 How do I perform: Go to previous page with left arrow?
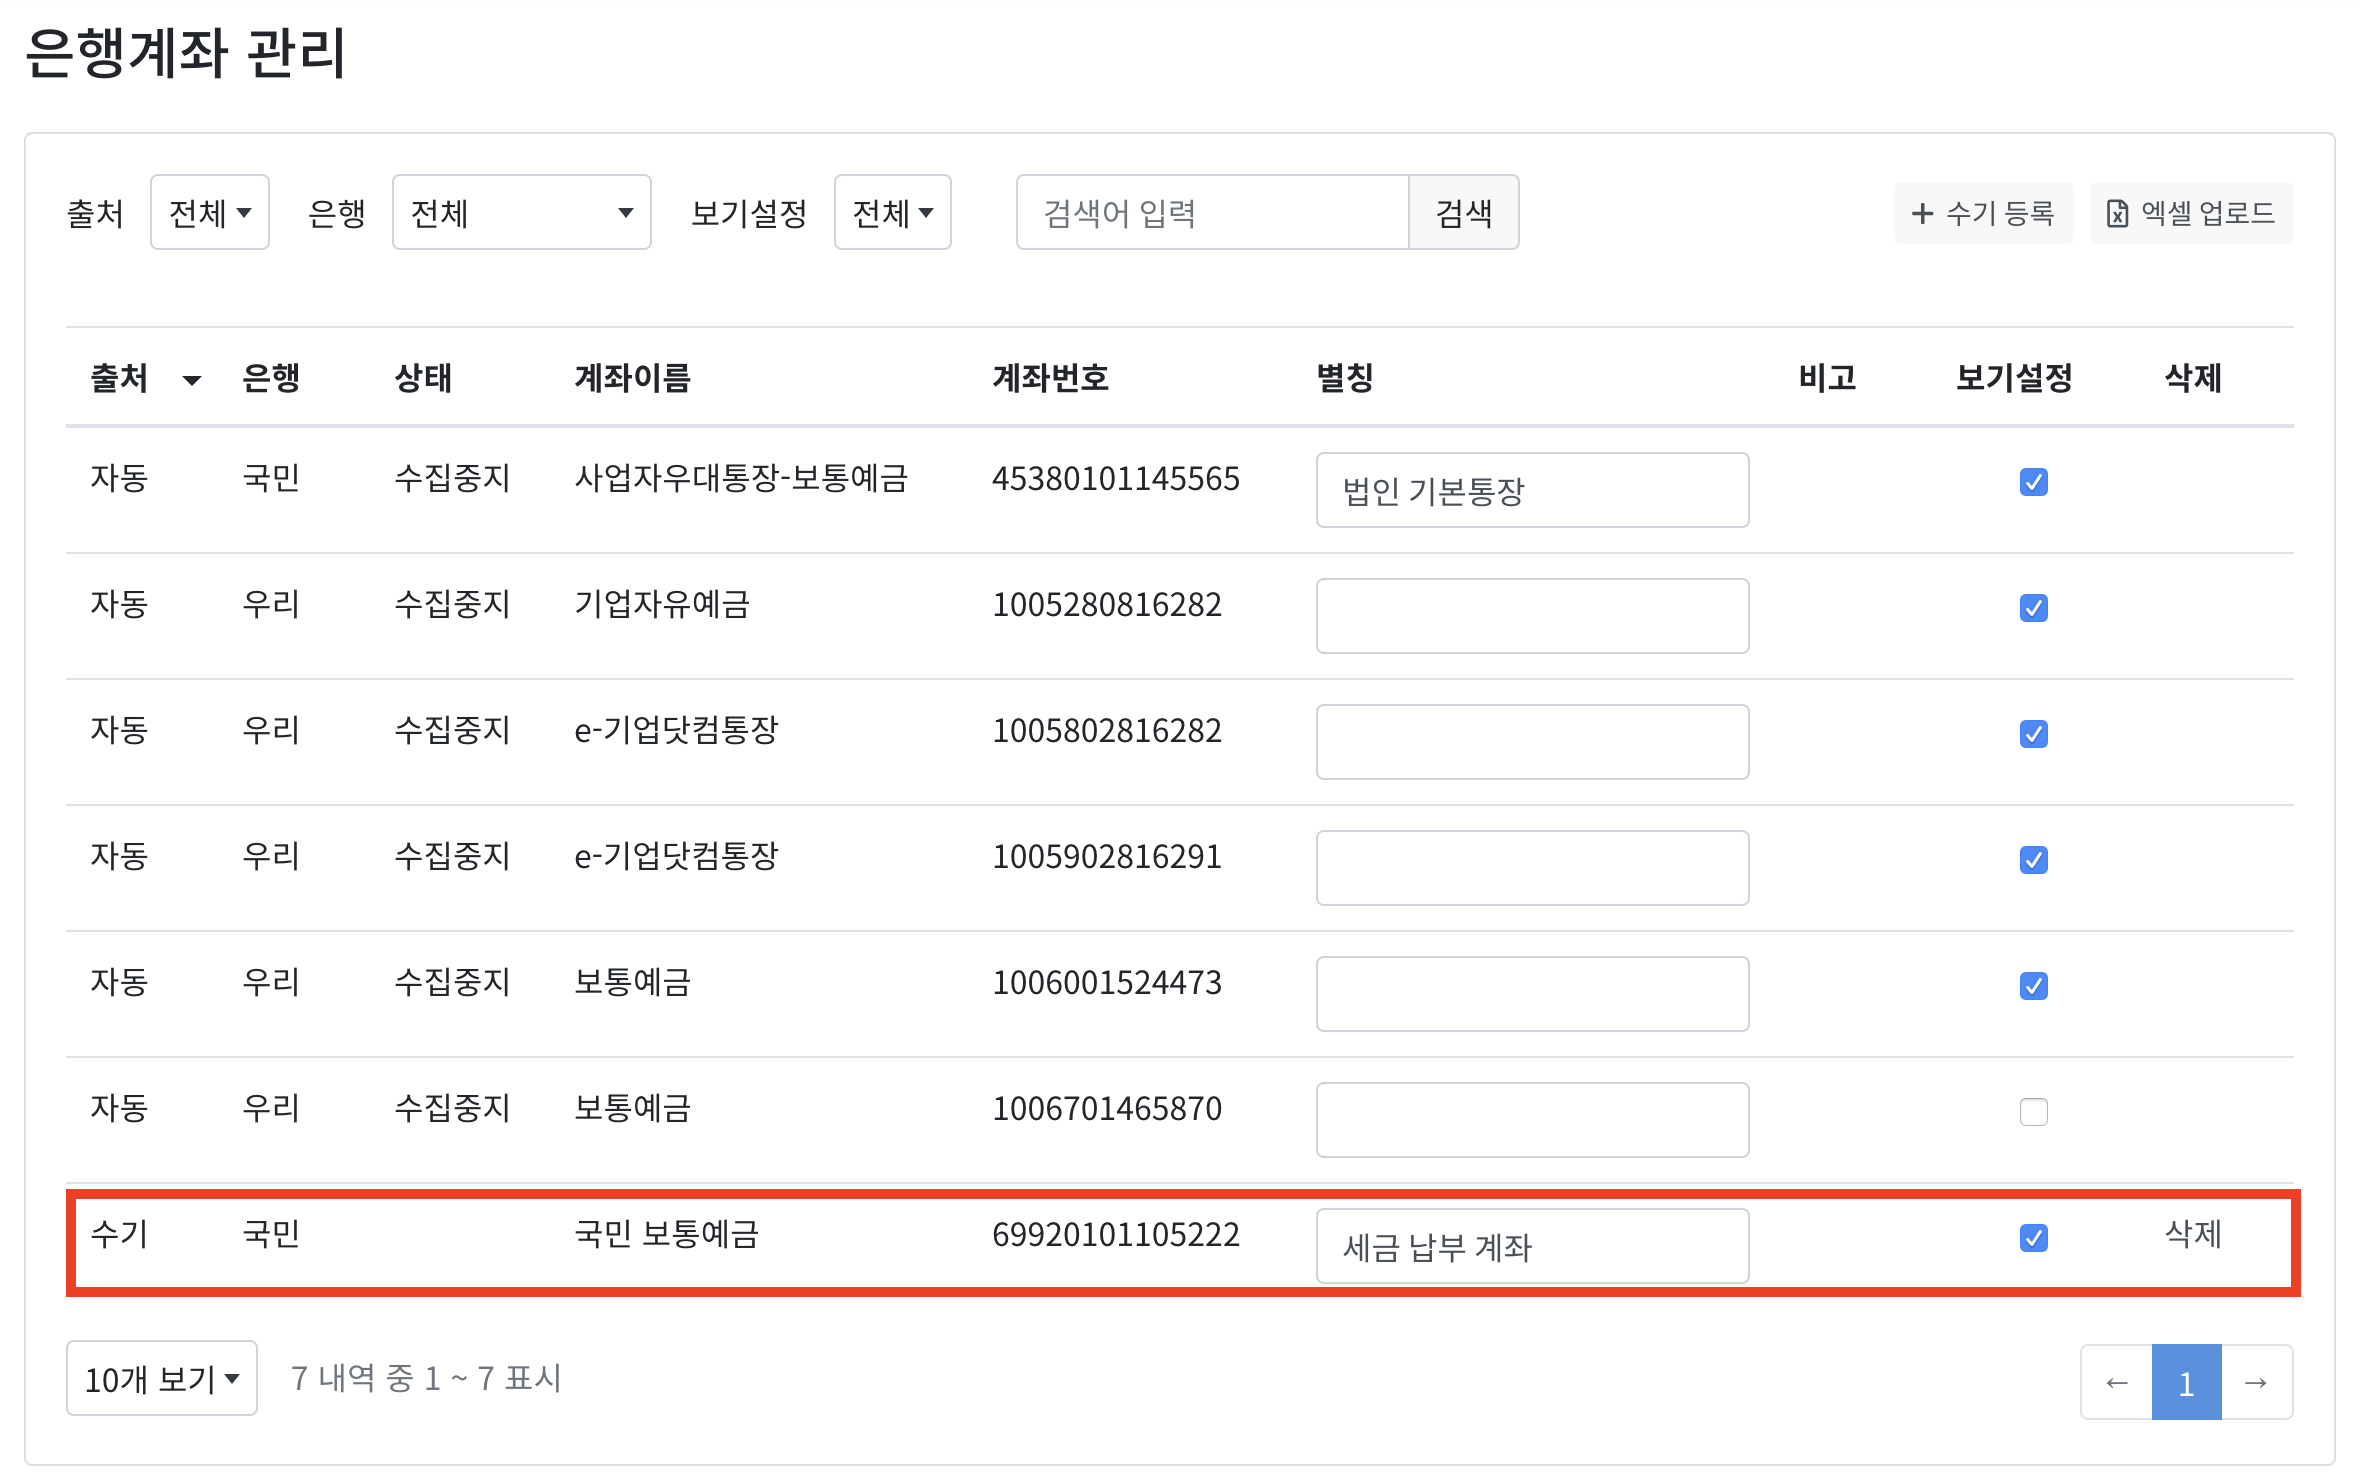[2116, 1383]
